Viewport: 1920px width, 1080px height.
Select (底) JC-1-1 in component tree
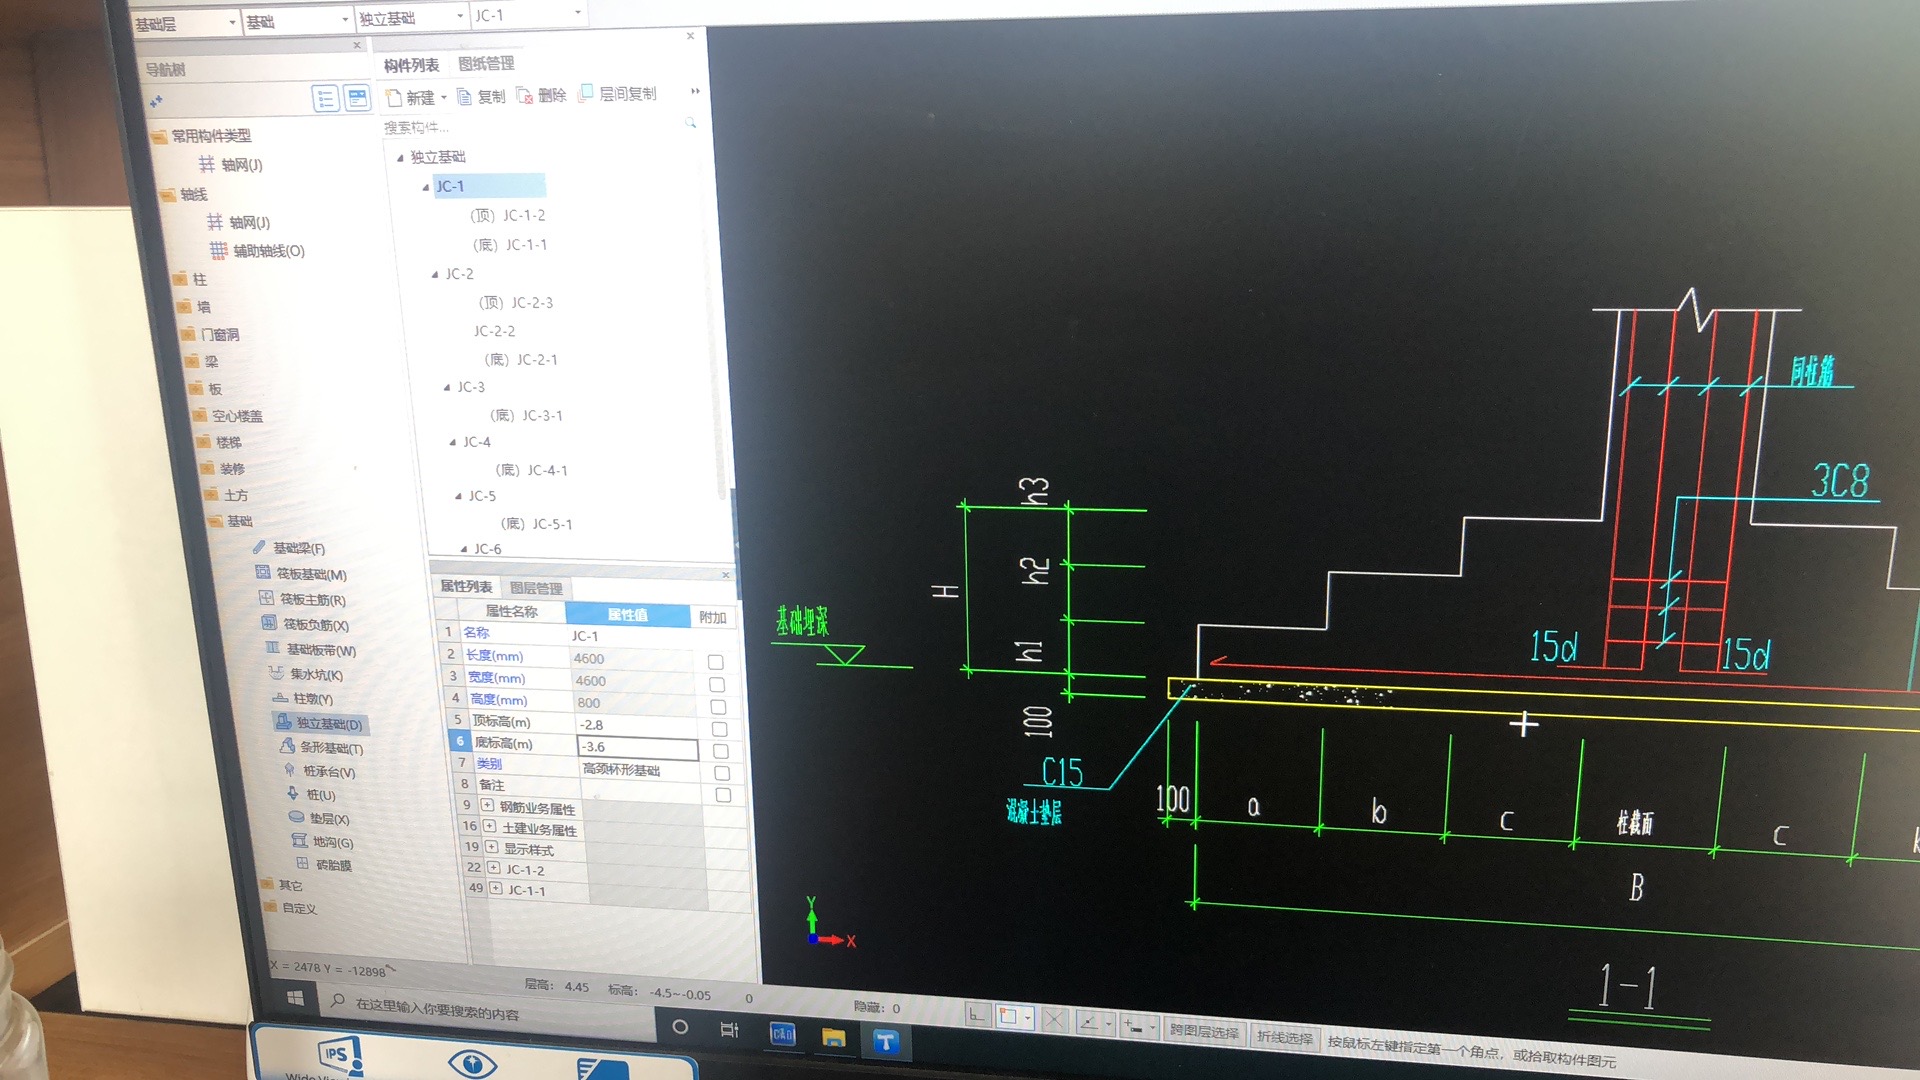tap(510, 245)
